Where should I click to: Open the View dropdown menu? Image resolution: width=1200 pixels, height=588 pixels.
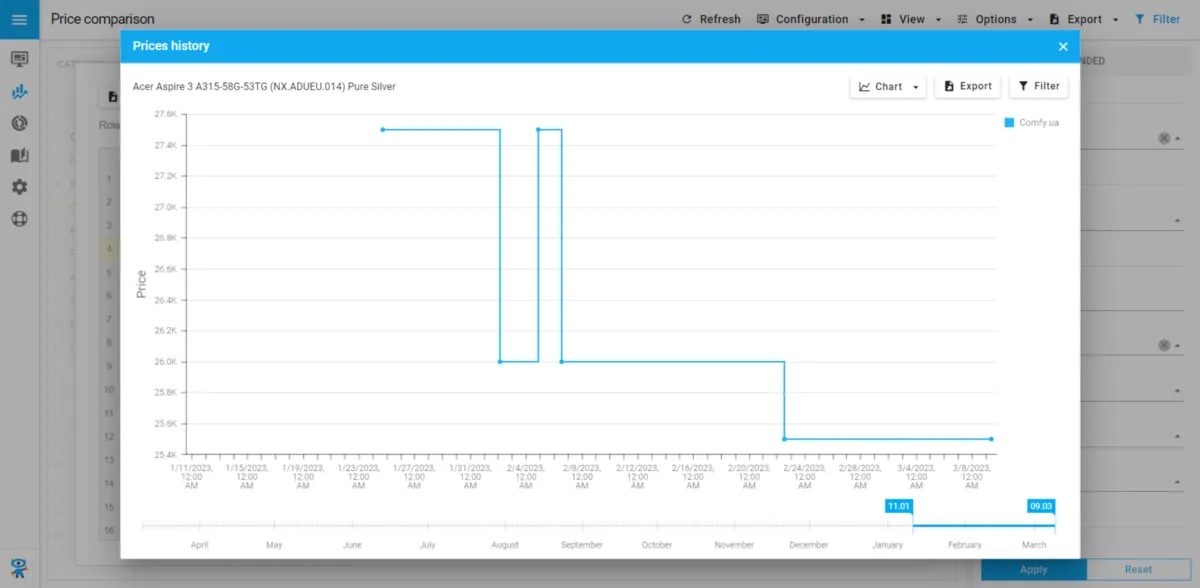911,19
